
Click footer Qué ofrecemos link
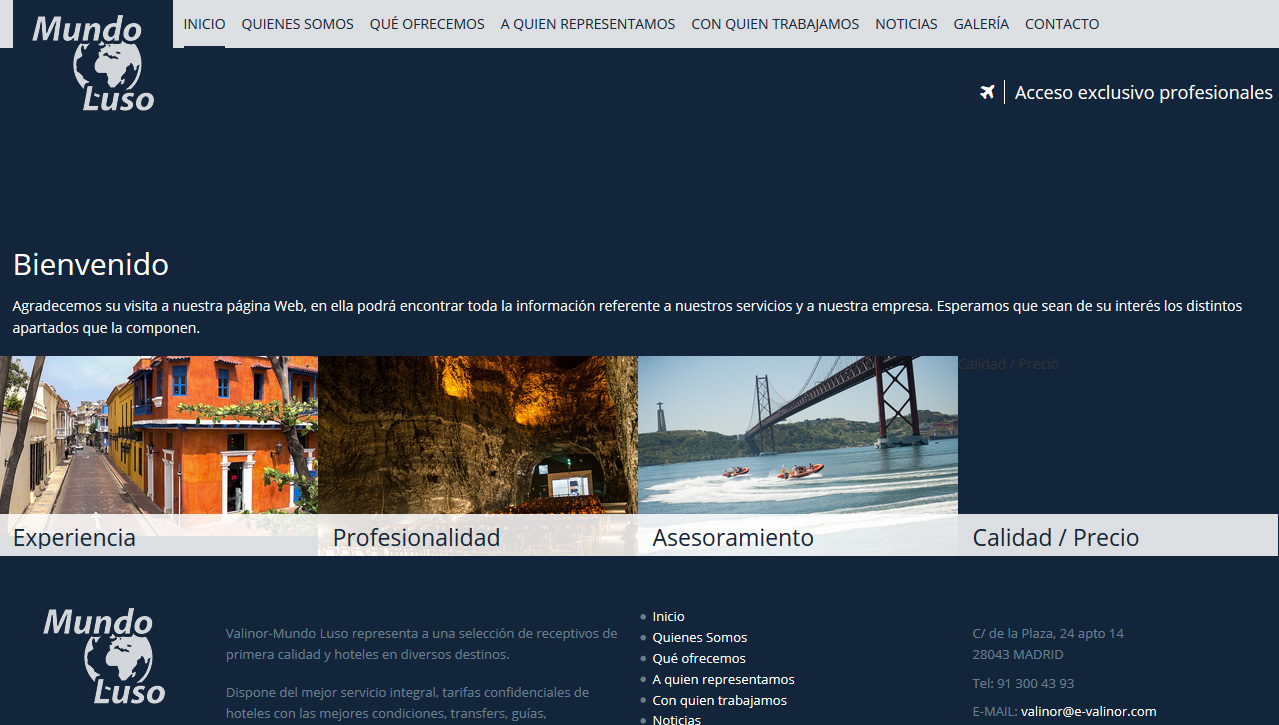coord(698,659)
